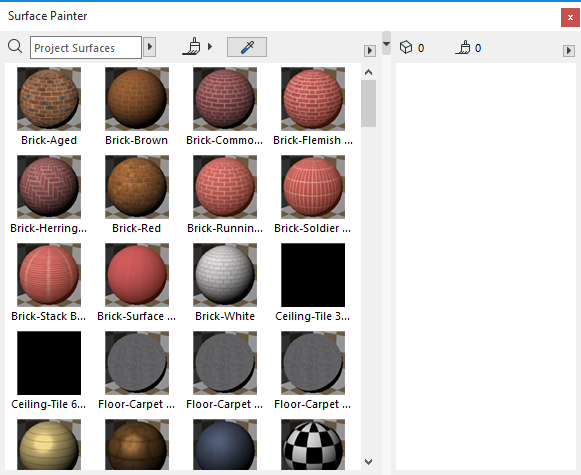Viewport: 581px width, 475px height.
Task: Click the selected elements cube icon
Action: pos(406,47)
